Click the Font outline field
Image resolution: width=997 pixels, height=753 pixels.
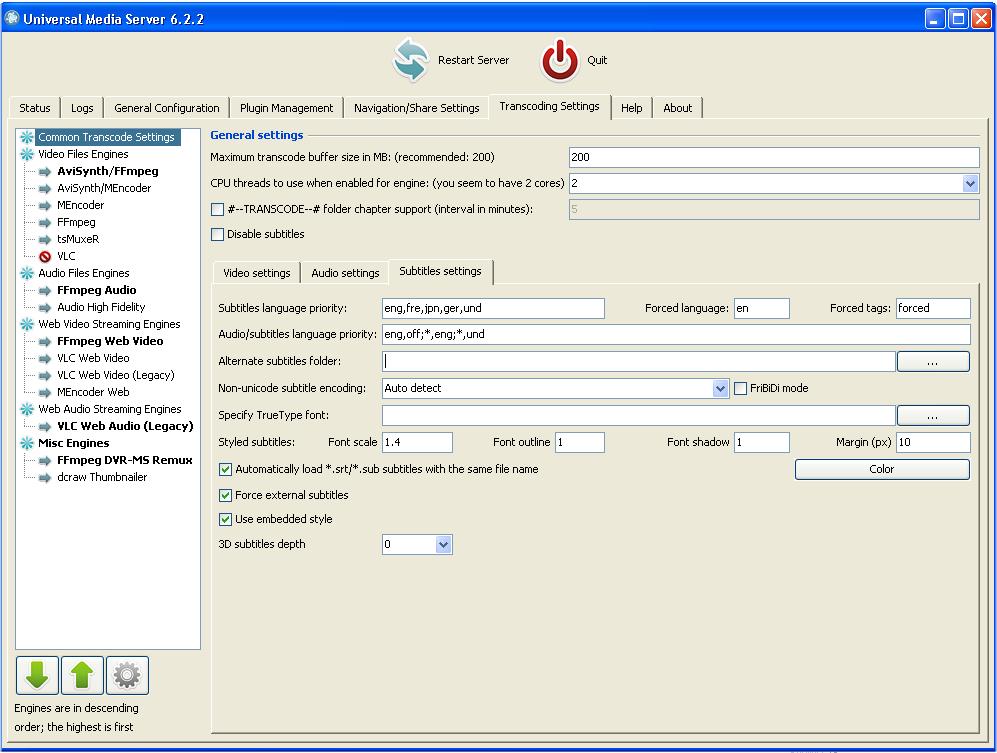point(580,443)
